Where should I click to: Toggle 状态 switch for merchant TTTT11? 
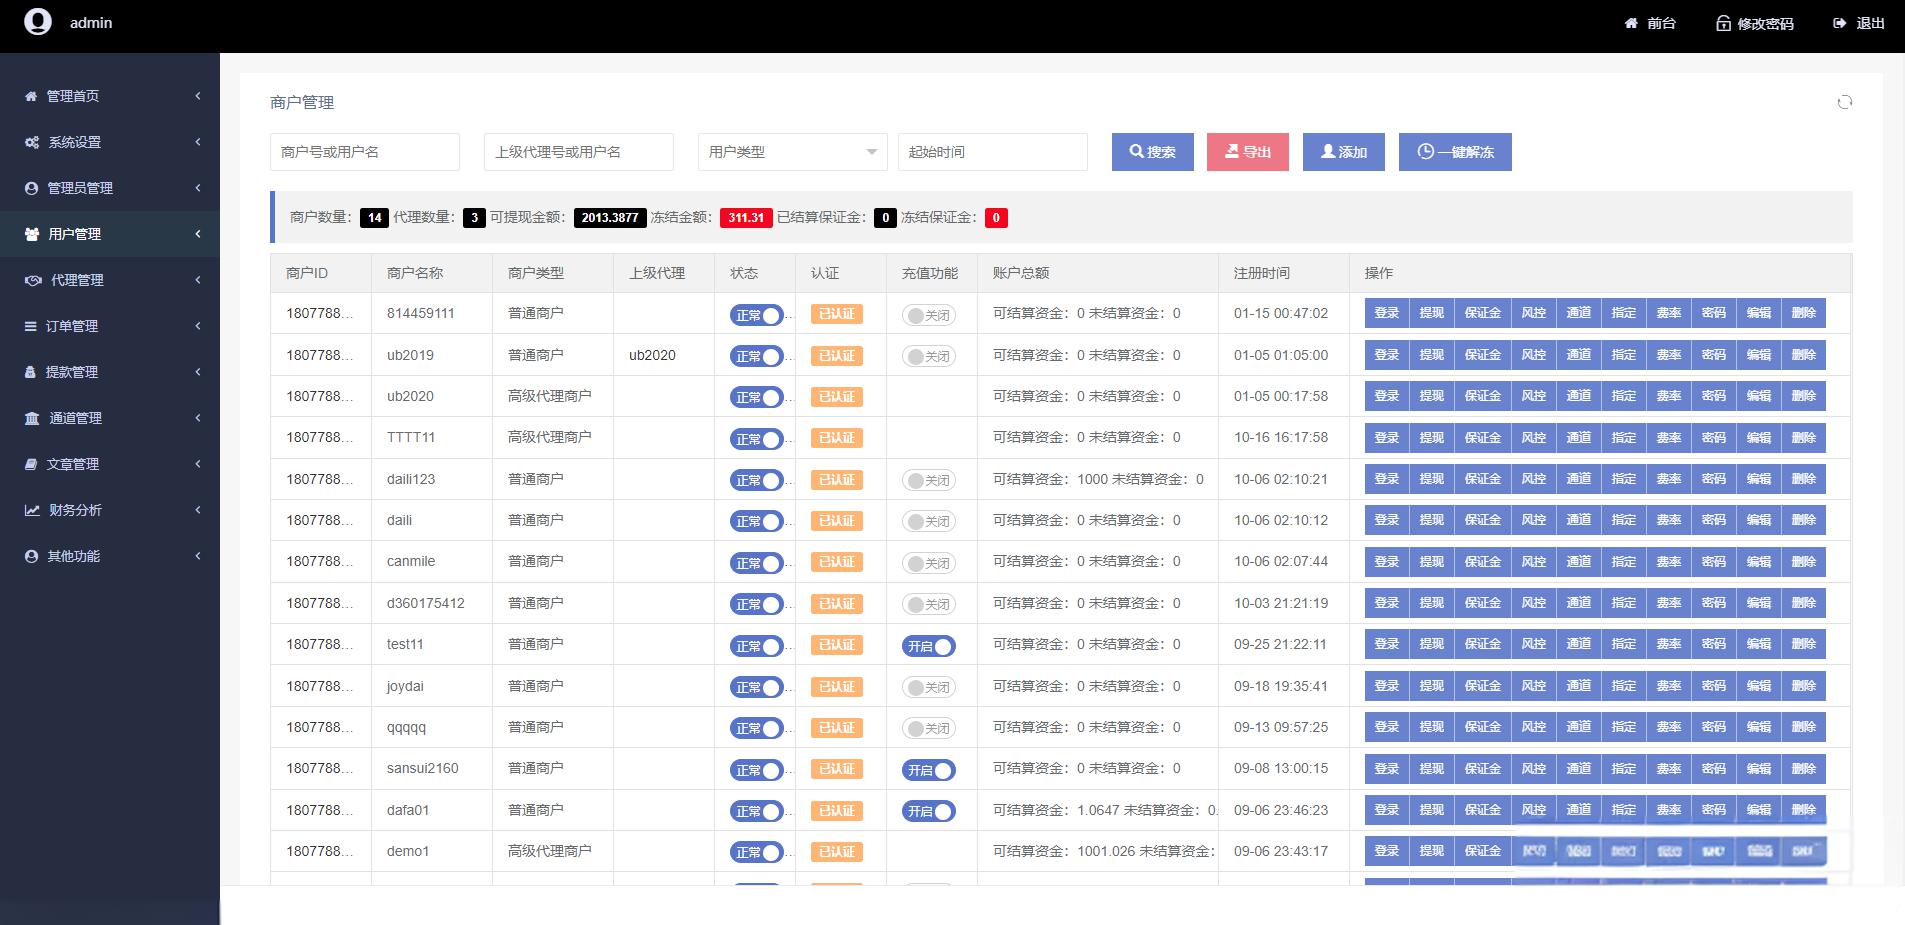tap(757, 439)
